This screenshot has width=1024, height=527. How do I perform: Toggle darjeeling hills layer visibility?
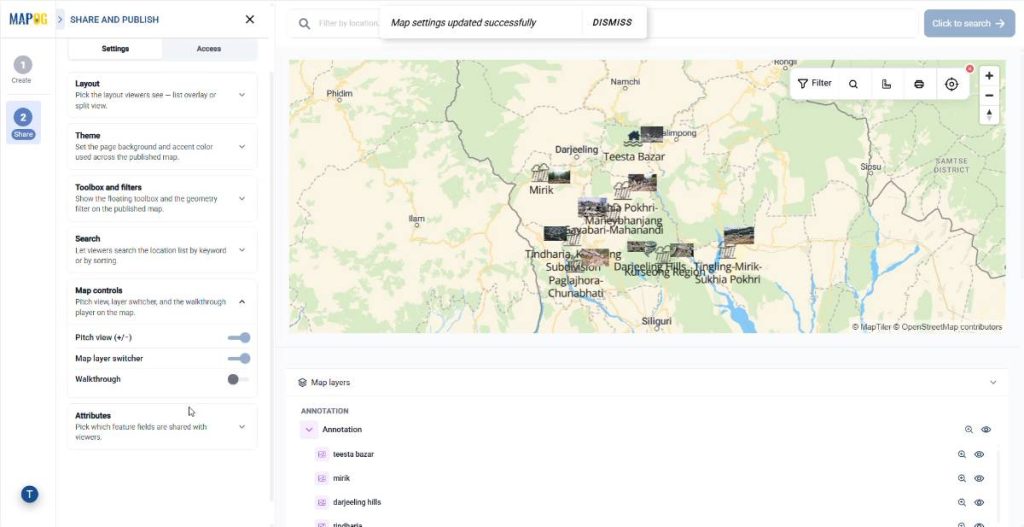tap(979, 503)
